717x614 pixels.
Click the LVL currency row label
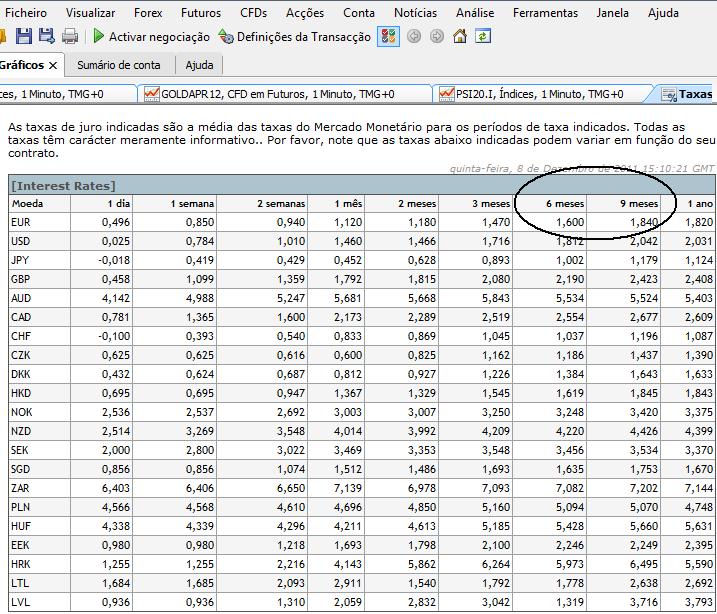pos(20,602)
